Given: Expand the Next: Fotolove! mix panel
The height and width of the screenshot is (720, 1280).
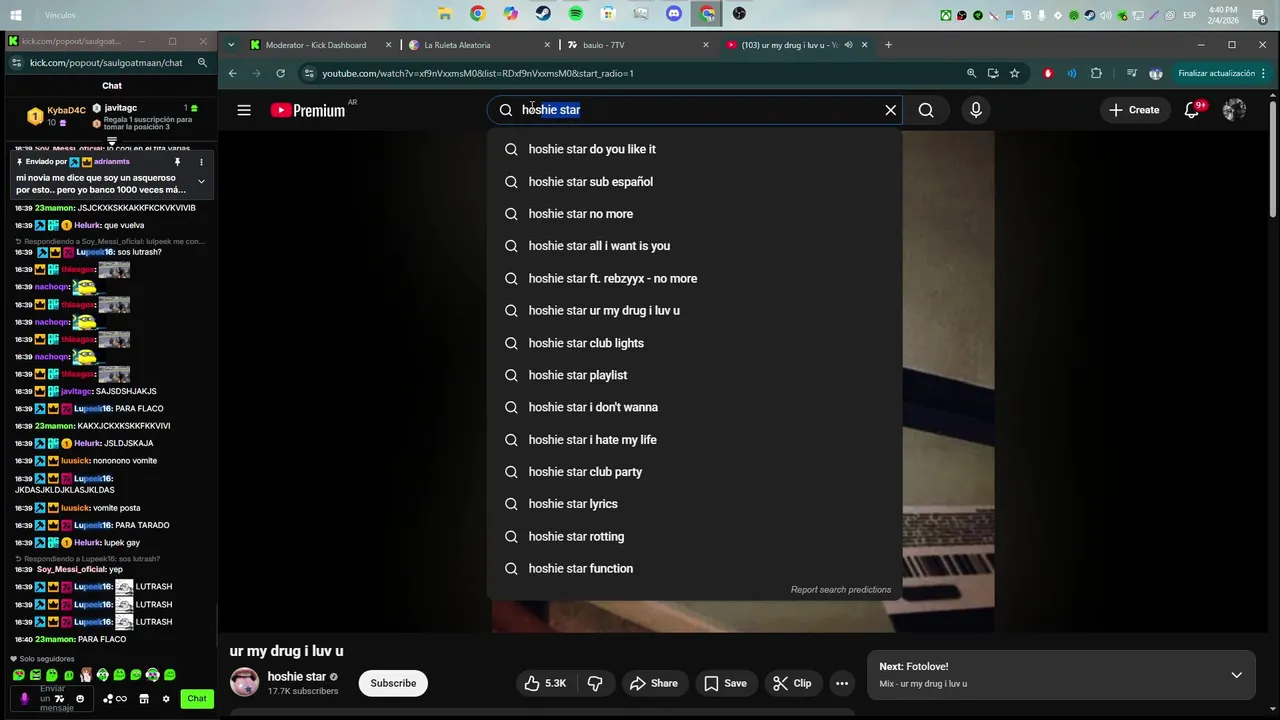Looking at the screenshot, I should click(1236, 675).
